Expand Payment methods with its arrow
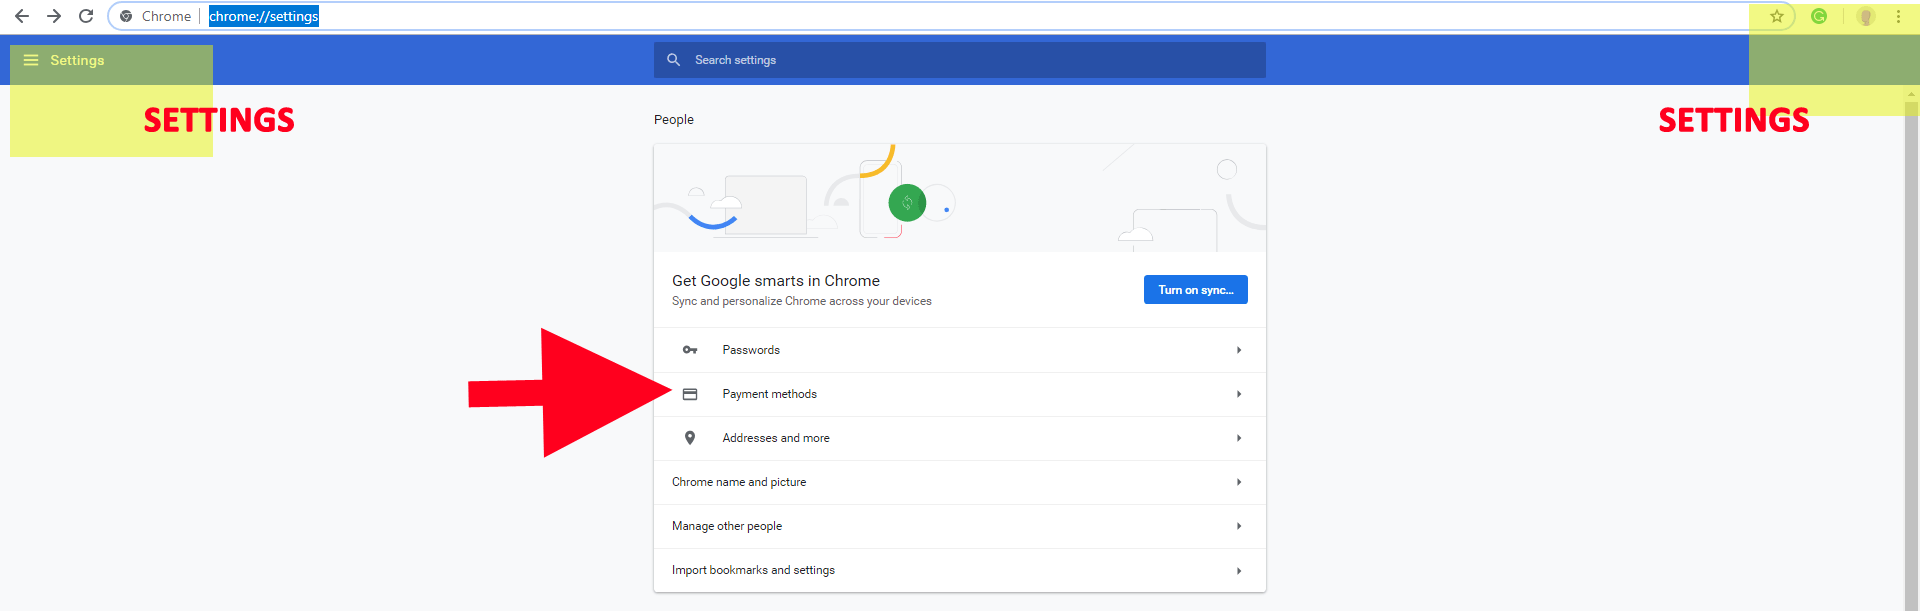 click(x=1239, y=394)
